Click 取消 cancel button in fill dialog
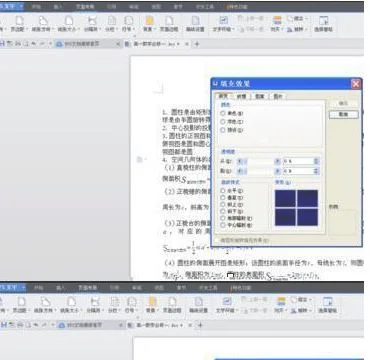Viewport: 370px width, 360px height. (x=343, y=115)
